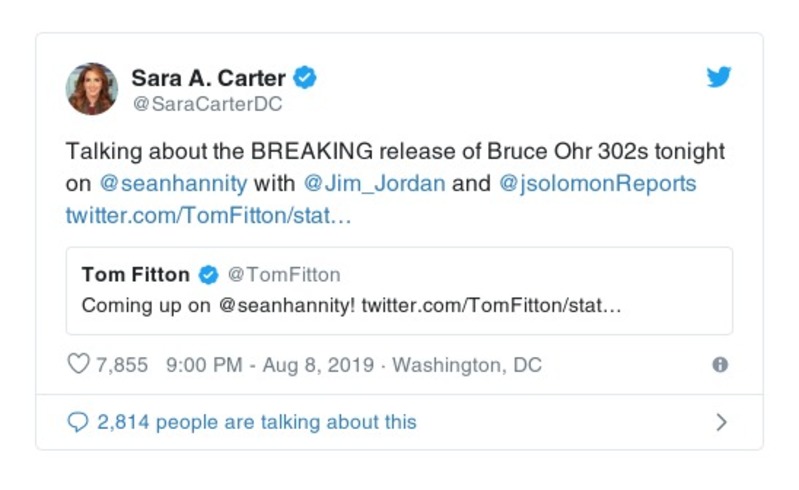799x490 pixels.
Task: Open Sara A. Carter's profile picture
Action: click(x=92, y=88)
